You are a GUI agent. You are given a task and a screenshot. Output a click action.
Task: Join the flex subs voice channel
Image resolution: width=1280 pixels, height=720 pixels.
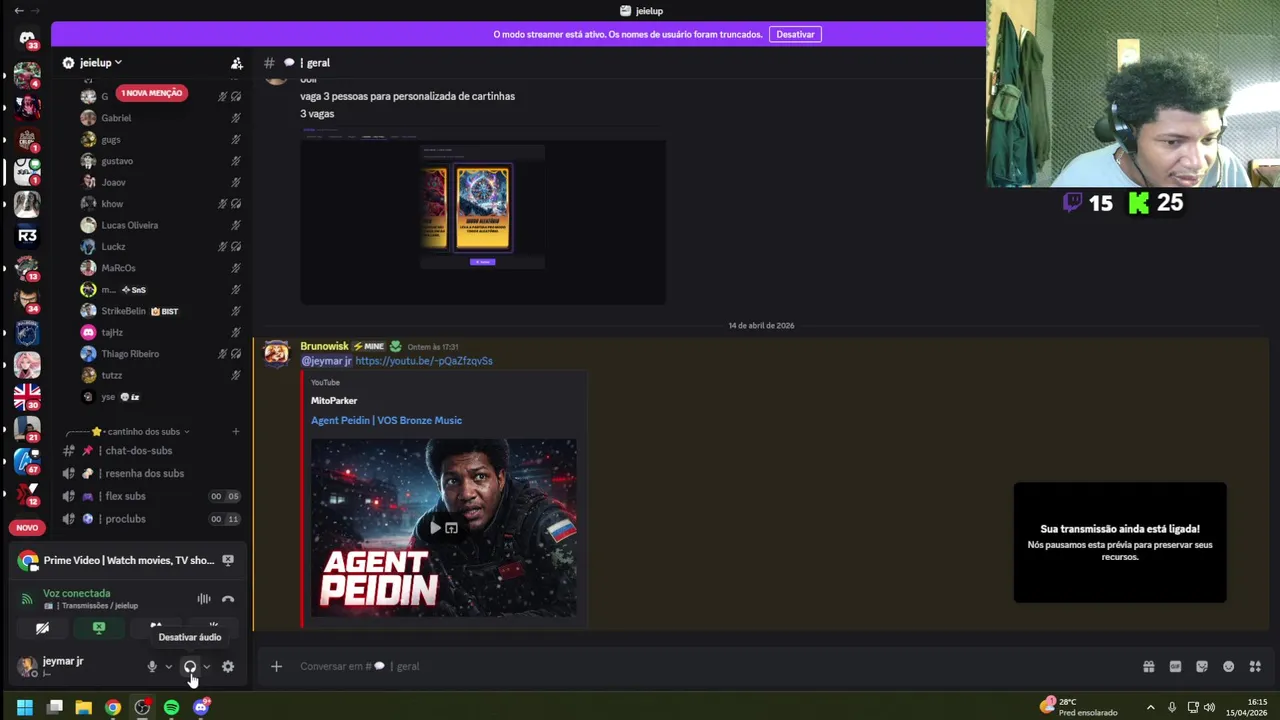[x=150, y=496]
